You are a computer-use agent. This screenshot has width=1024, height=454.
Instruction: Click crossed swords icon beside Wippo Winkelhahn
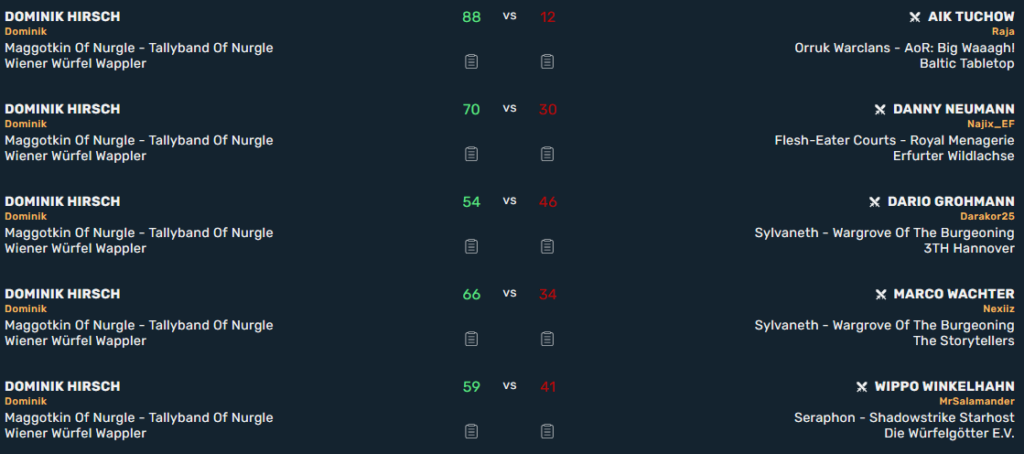pyautogui.click(x=861, y=387)
